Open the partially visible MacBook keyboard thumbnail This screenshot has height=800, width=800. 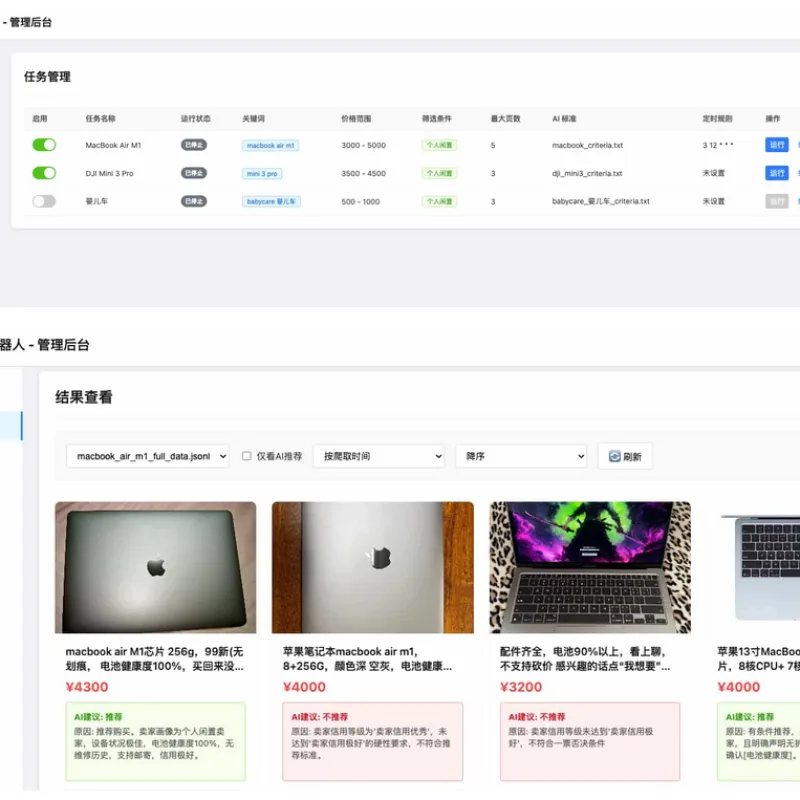point(758,567)
